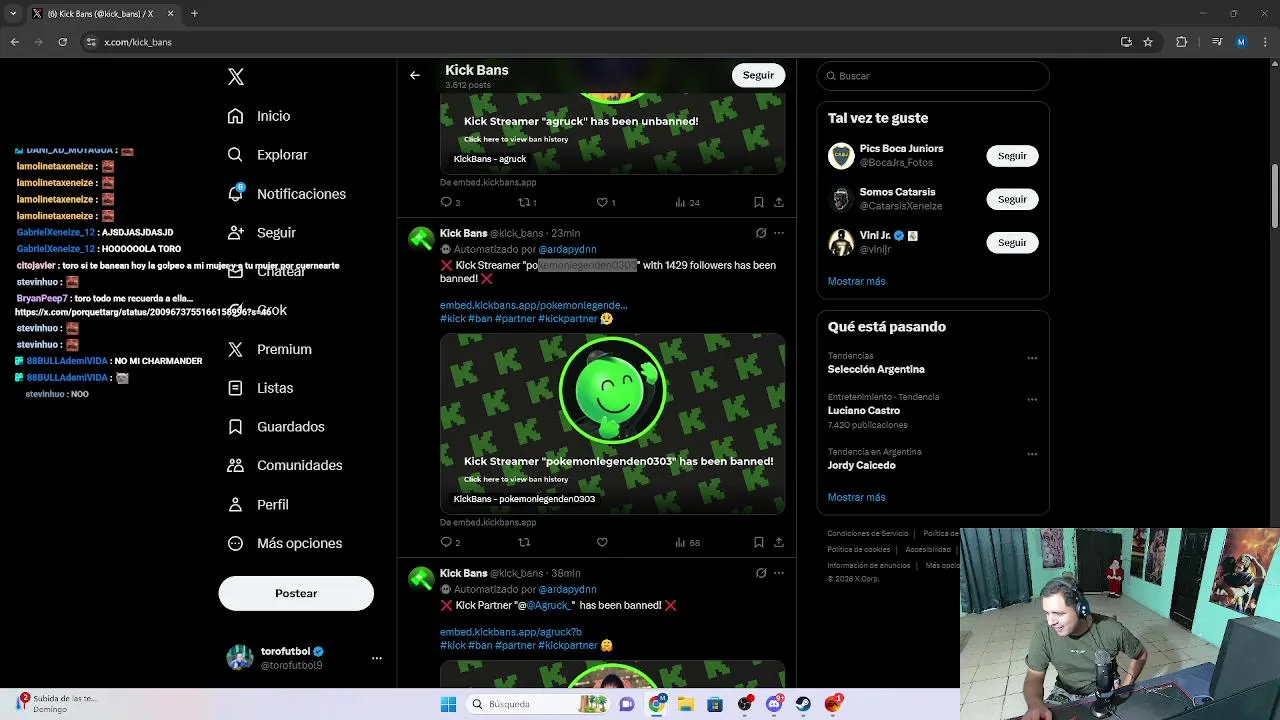Viewport: 1280px width, 720px height.
Task: Click #kickpartner hashtag in 23min post
Action: [568, 318]
